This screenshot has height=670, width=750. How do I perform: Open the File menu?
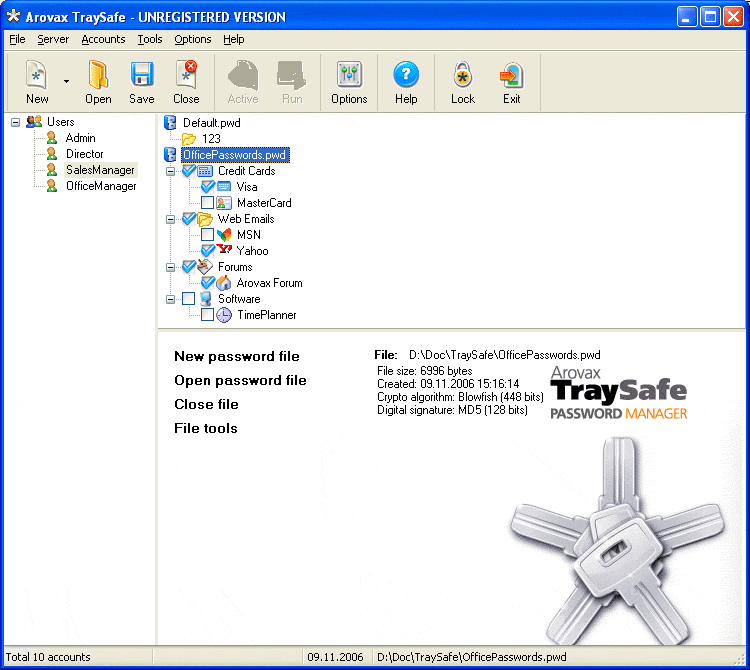tap(17, 39)
